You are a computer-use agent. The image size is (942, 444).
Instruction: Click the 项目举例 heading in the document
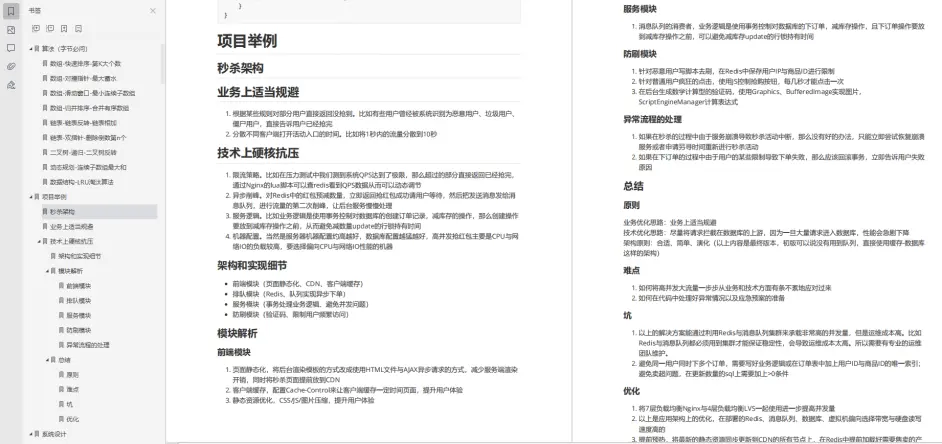click(x=247, y=41)
